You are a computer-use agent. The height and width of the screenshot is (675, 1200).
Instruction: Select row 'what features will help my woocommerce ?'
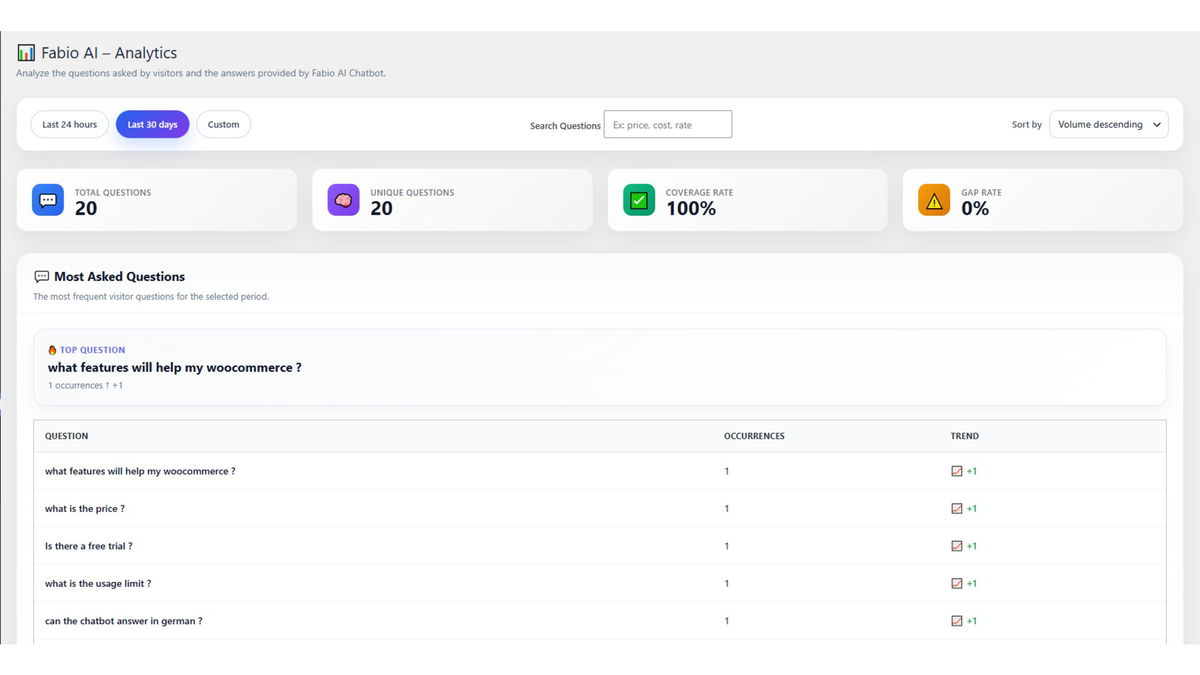tap(600, 471)
